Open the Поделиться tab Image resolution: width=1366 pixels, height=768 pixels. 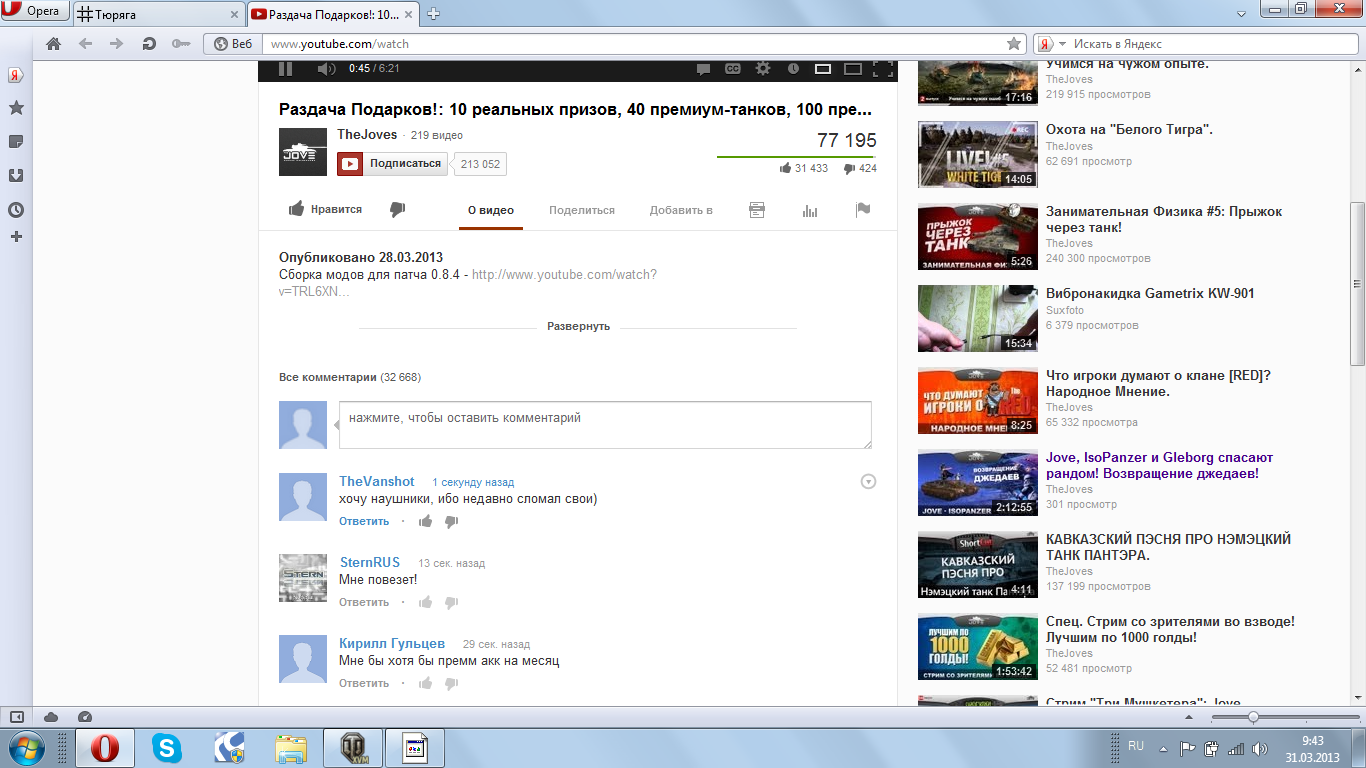point(582,210)
